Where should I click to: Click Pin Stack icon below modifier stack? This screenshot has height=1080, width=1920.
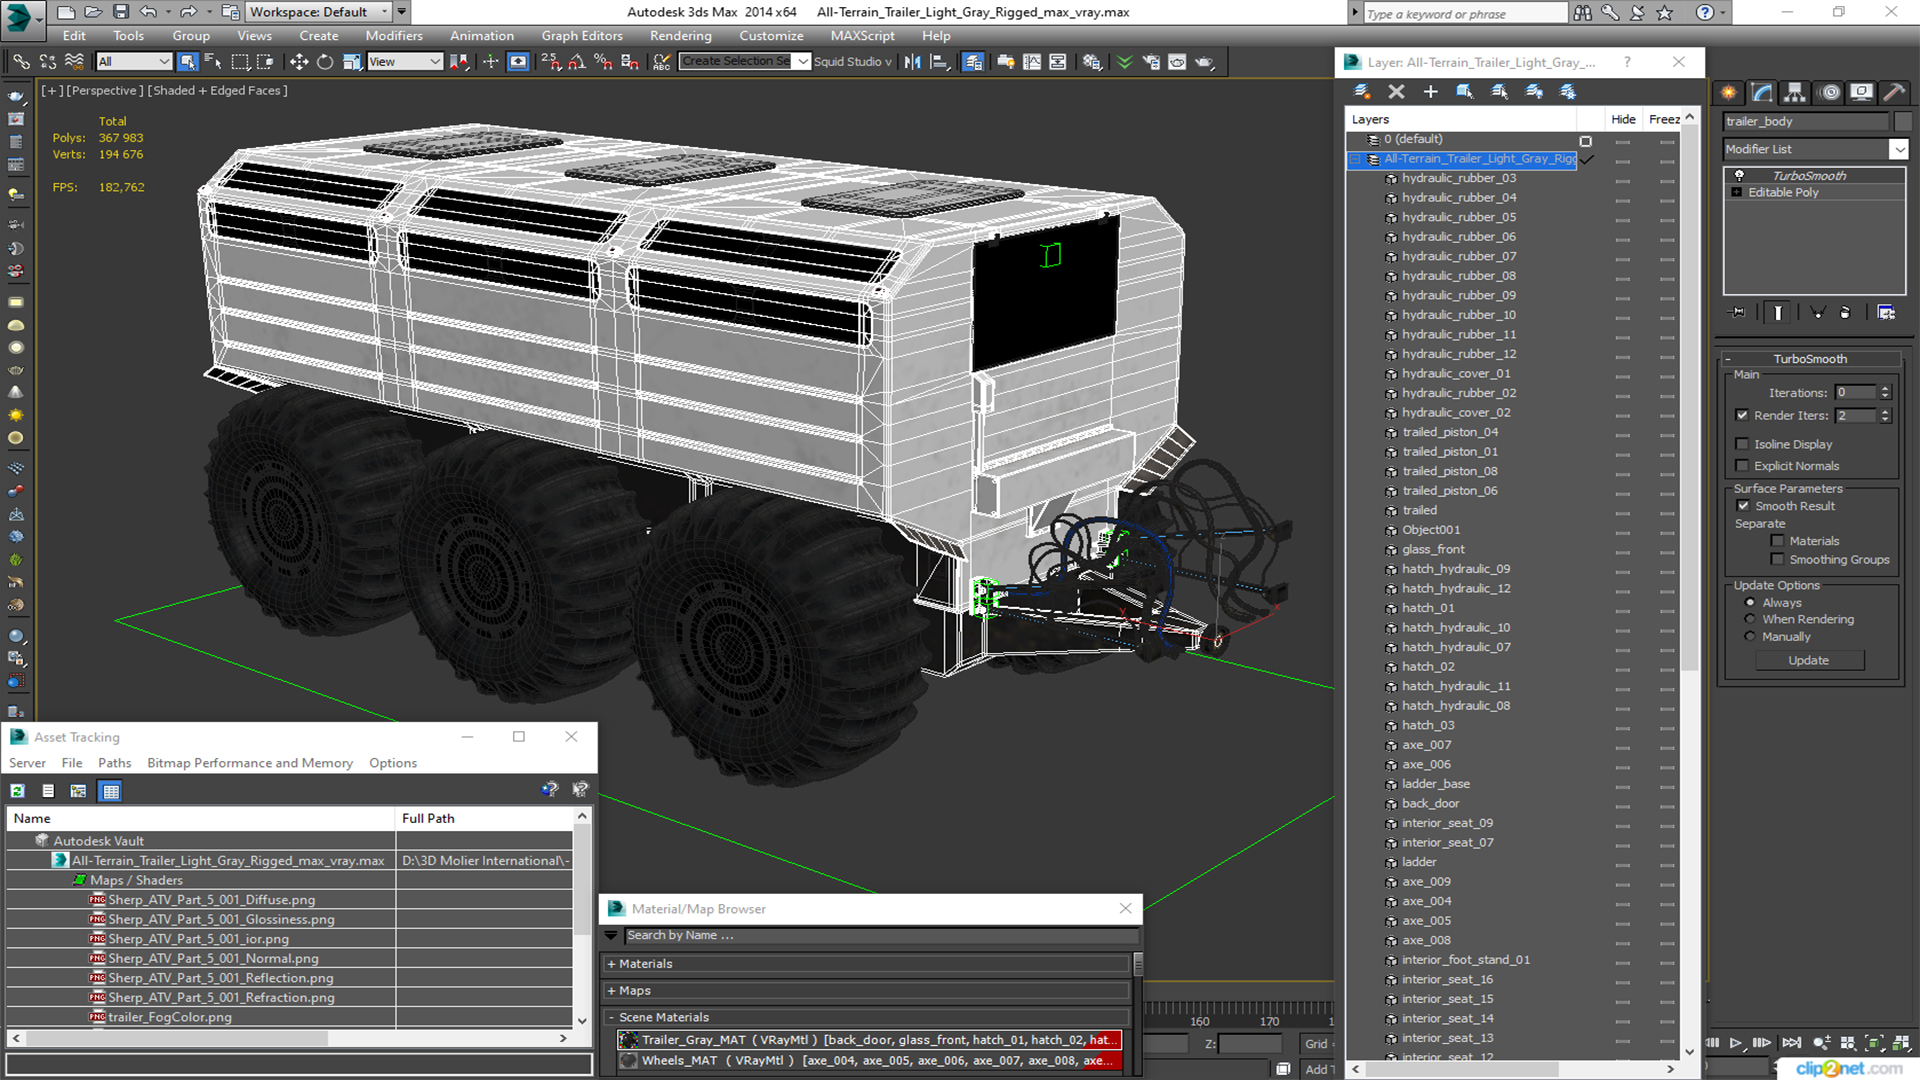(x=1738, y=313)
